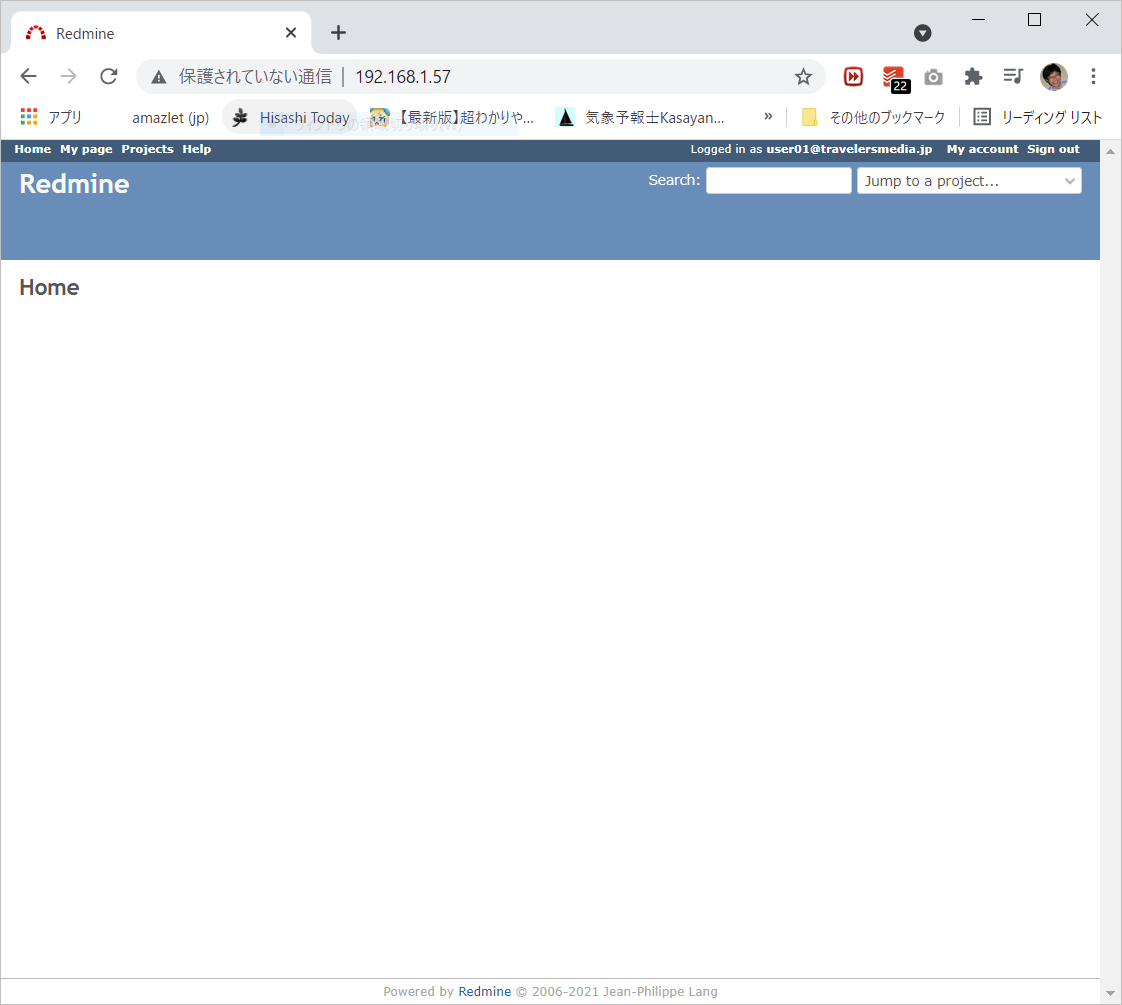Open the media control playlist icon

1013,77
